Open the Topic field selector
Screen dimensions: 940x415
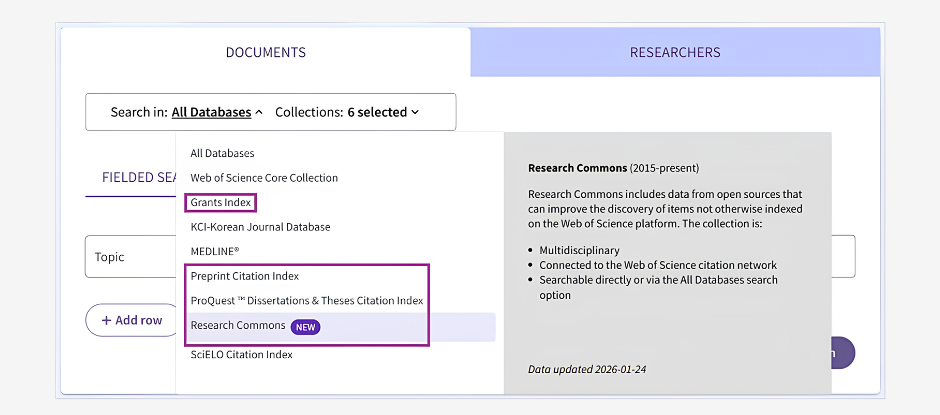coord(131,257)
